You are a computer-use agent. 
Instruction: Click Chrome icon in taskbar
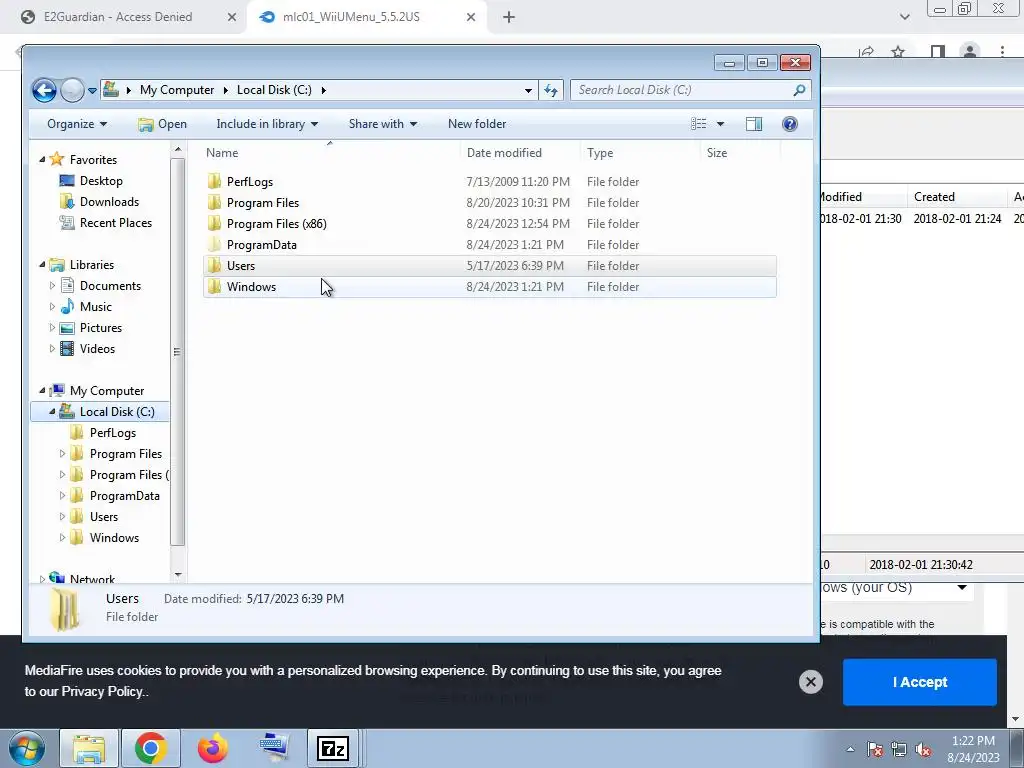point(151,748)
